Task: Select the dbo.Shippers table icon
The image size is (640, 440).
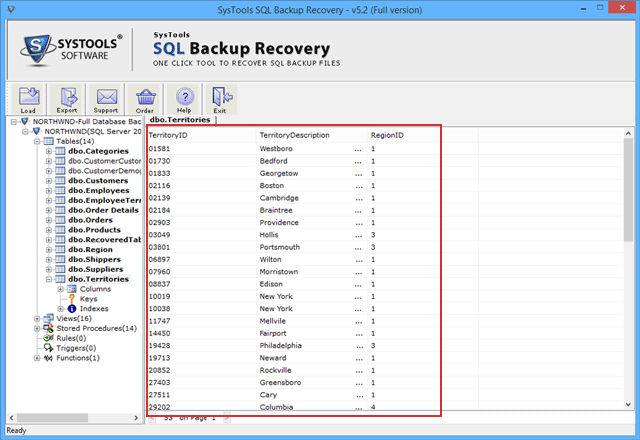Action: (x=60, y=259)
